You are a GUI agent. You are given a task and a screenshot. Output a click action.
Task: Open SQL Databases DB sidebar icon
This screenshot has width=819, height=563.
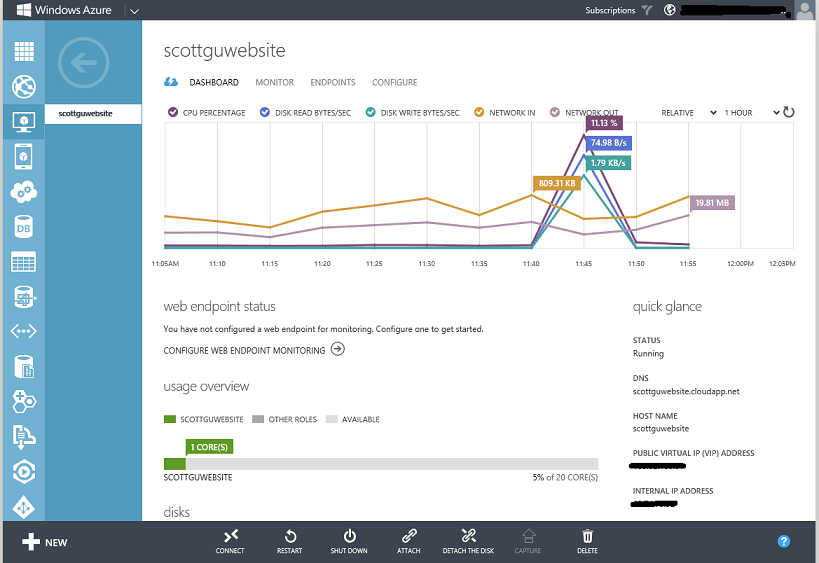[23, 227]
